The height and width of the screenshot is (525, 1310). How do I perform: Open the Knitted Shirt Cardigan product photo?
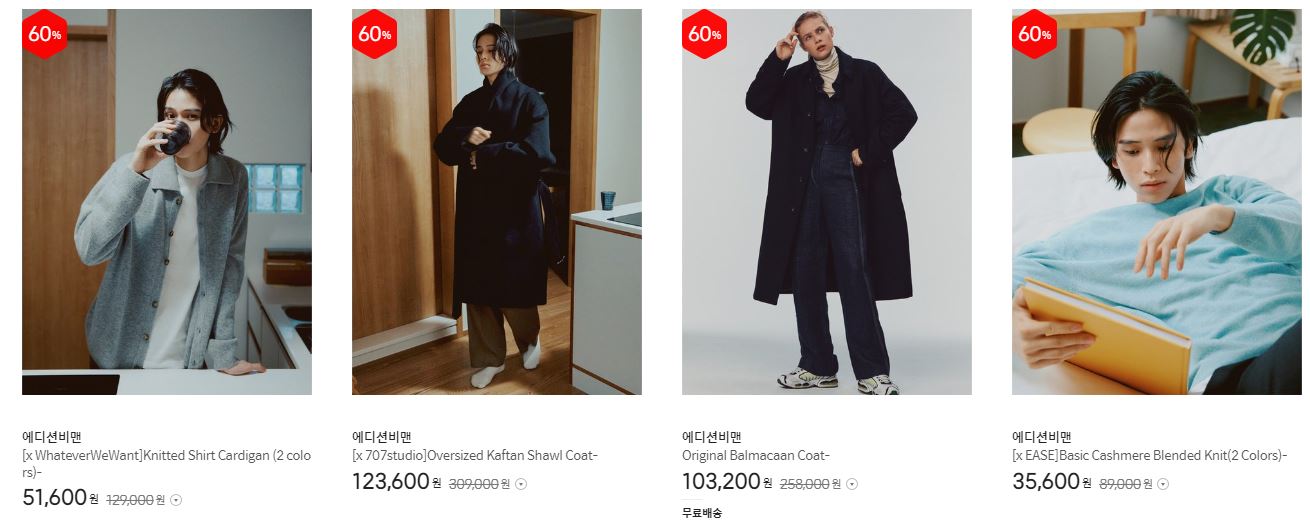pyautogui.click(x=167, y=202)
